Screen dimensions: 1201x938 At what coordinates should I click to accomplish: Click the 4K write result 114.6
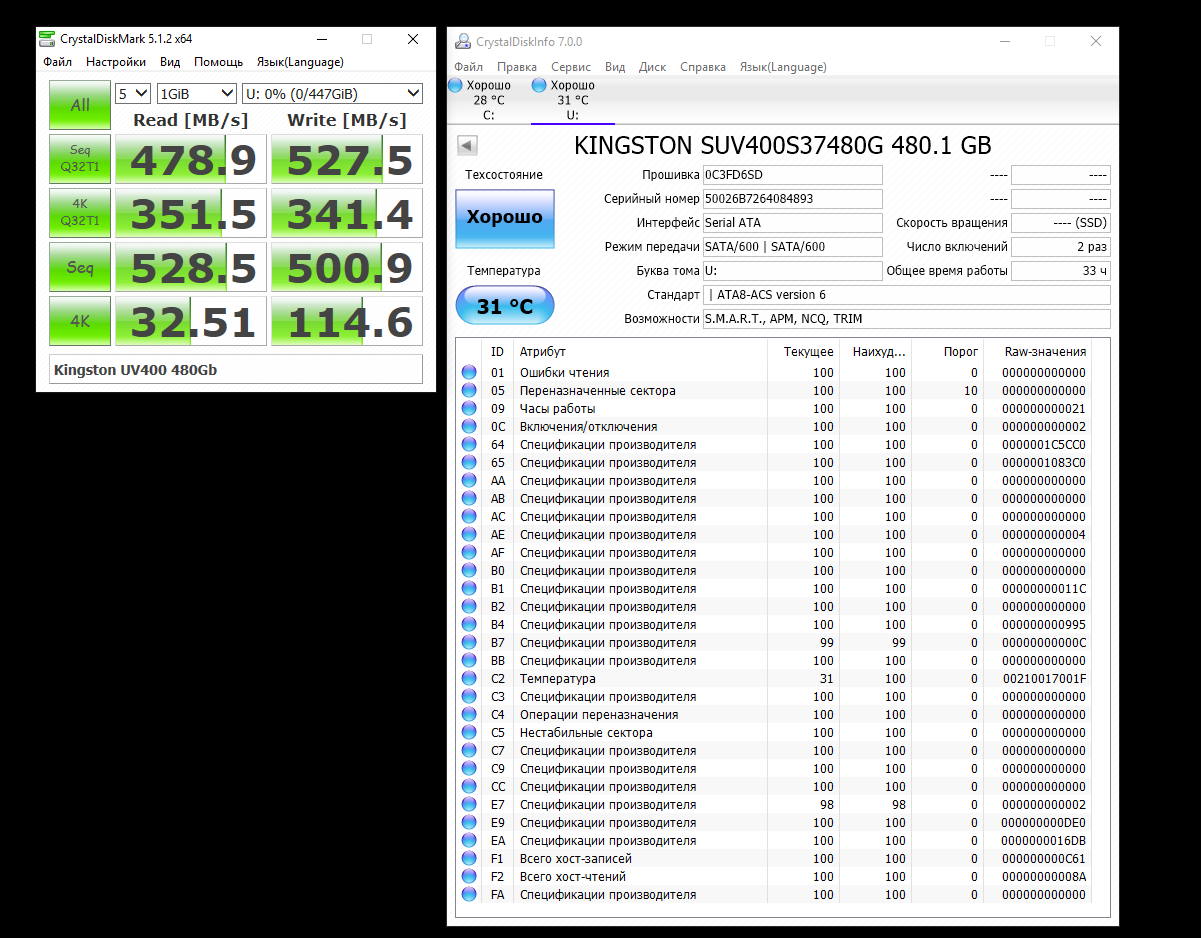point(347,321)
